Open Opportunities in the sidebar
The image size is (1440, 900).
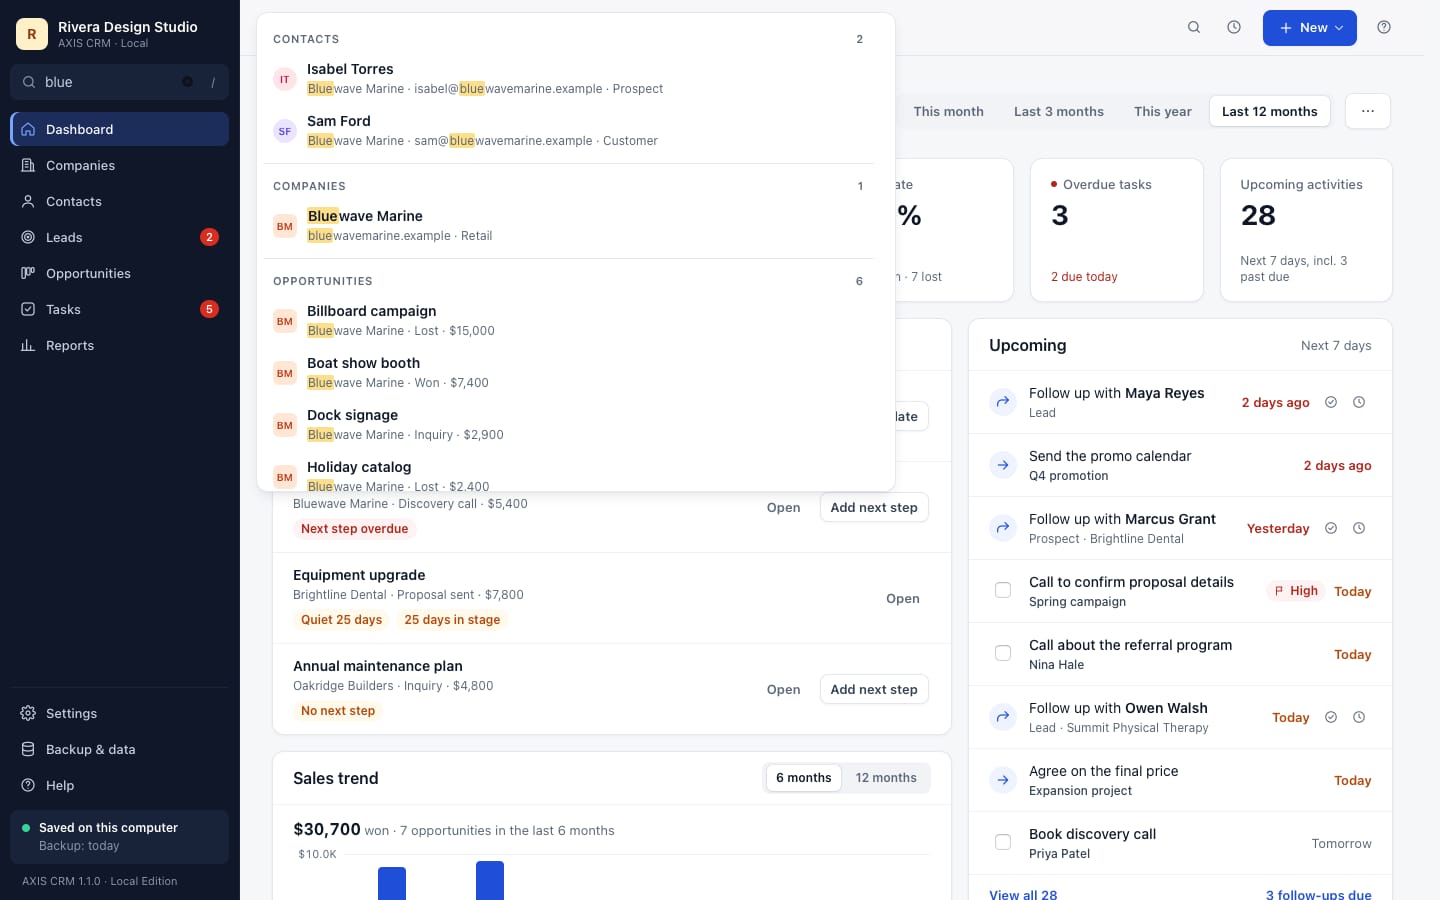(119, 273)
